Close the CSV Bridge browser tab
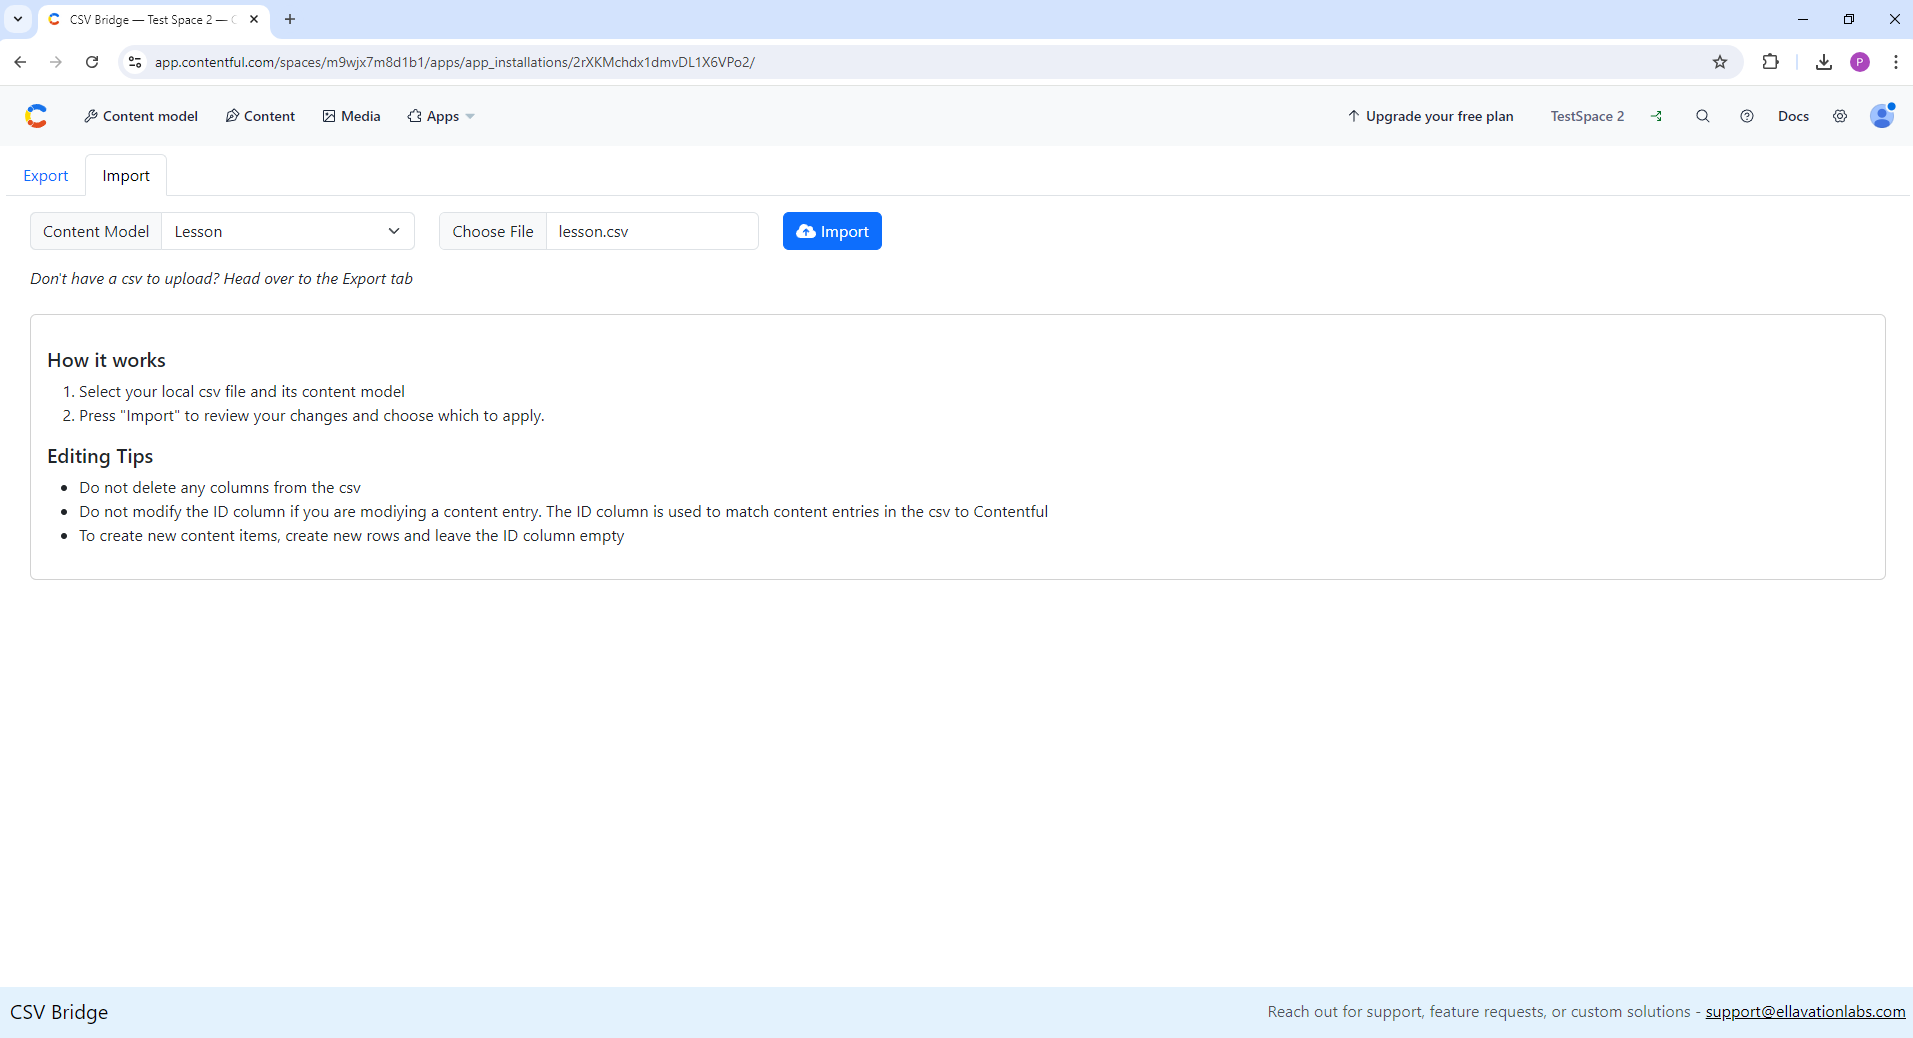The height and width of the screenshot is (1038, 1913). tap(254, 19)
